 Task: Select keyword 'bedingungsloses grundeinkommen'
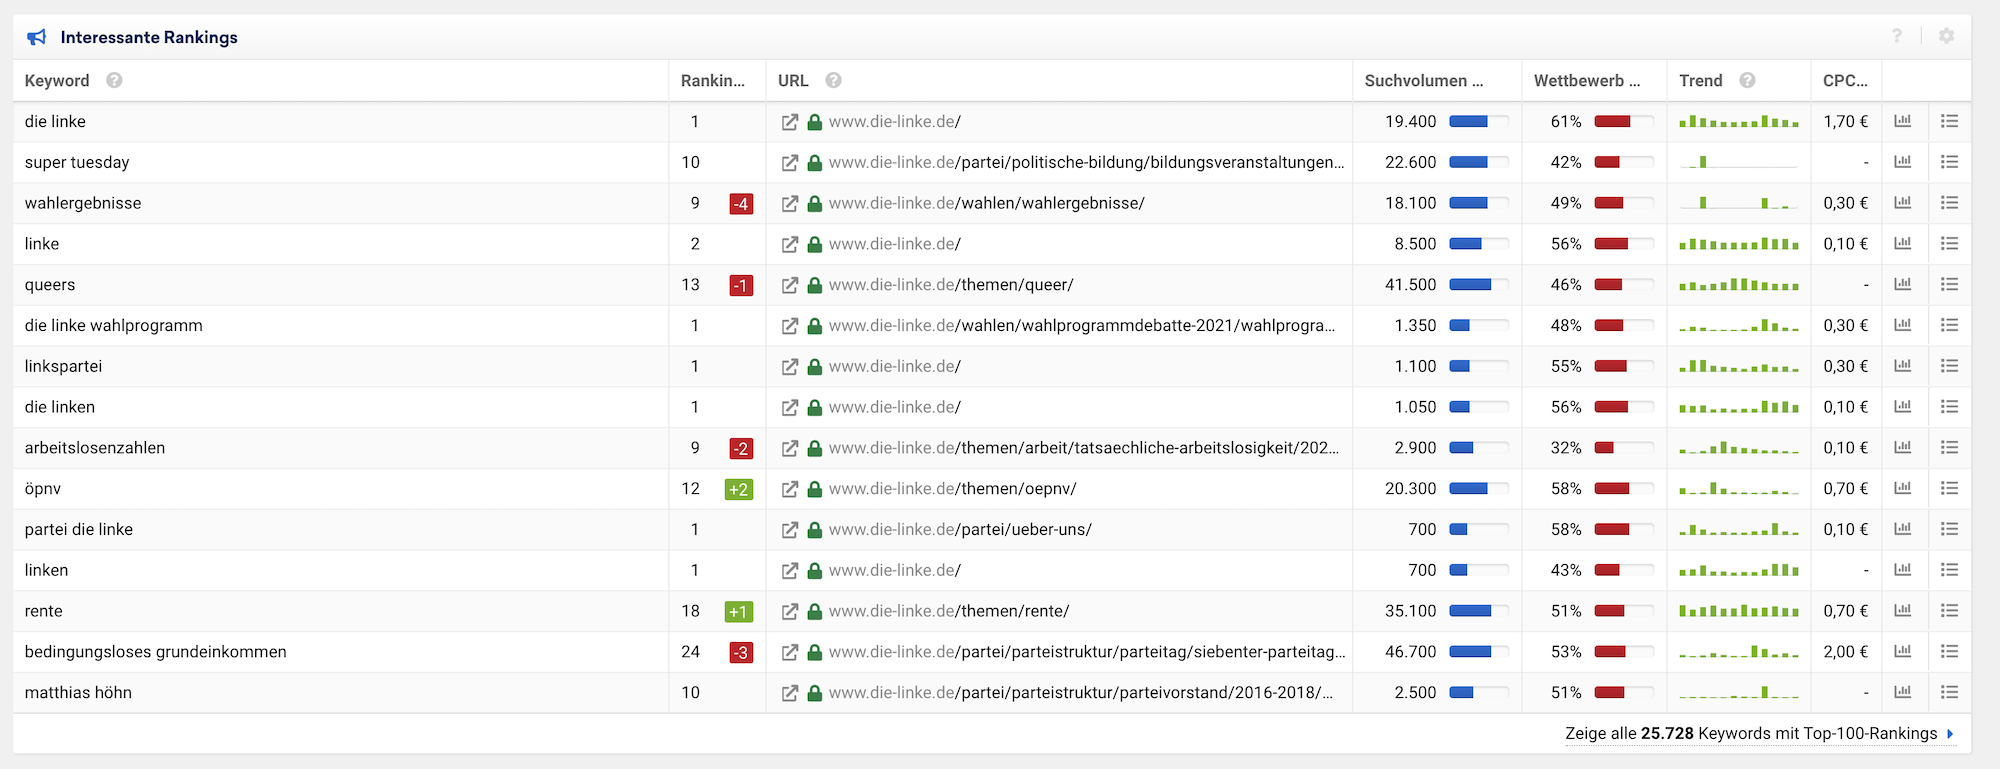click(x=155, y=651)
